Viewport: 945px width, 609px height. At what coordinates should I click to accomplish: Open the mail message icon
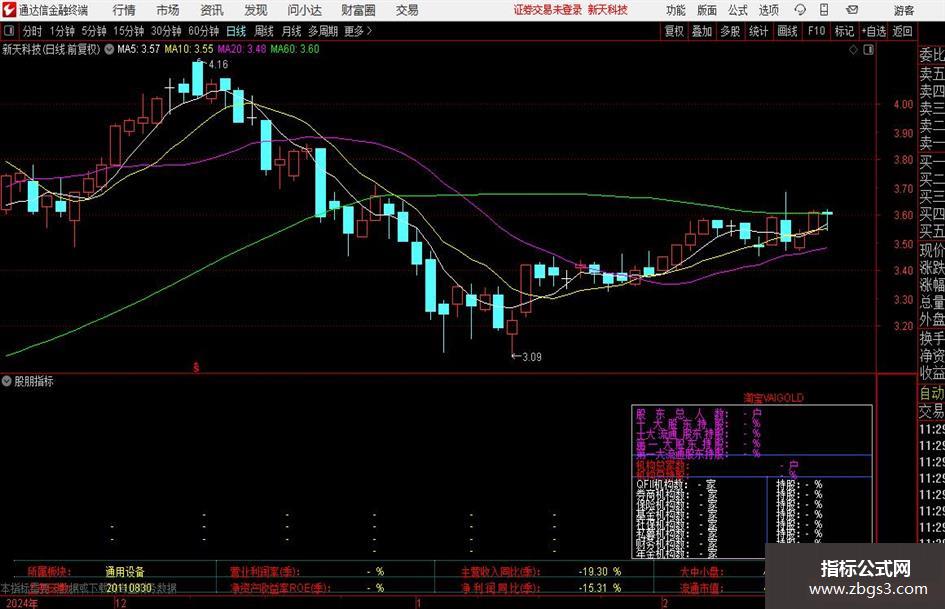(x=852, y=10)
